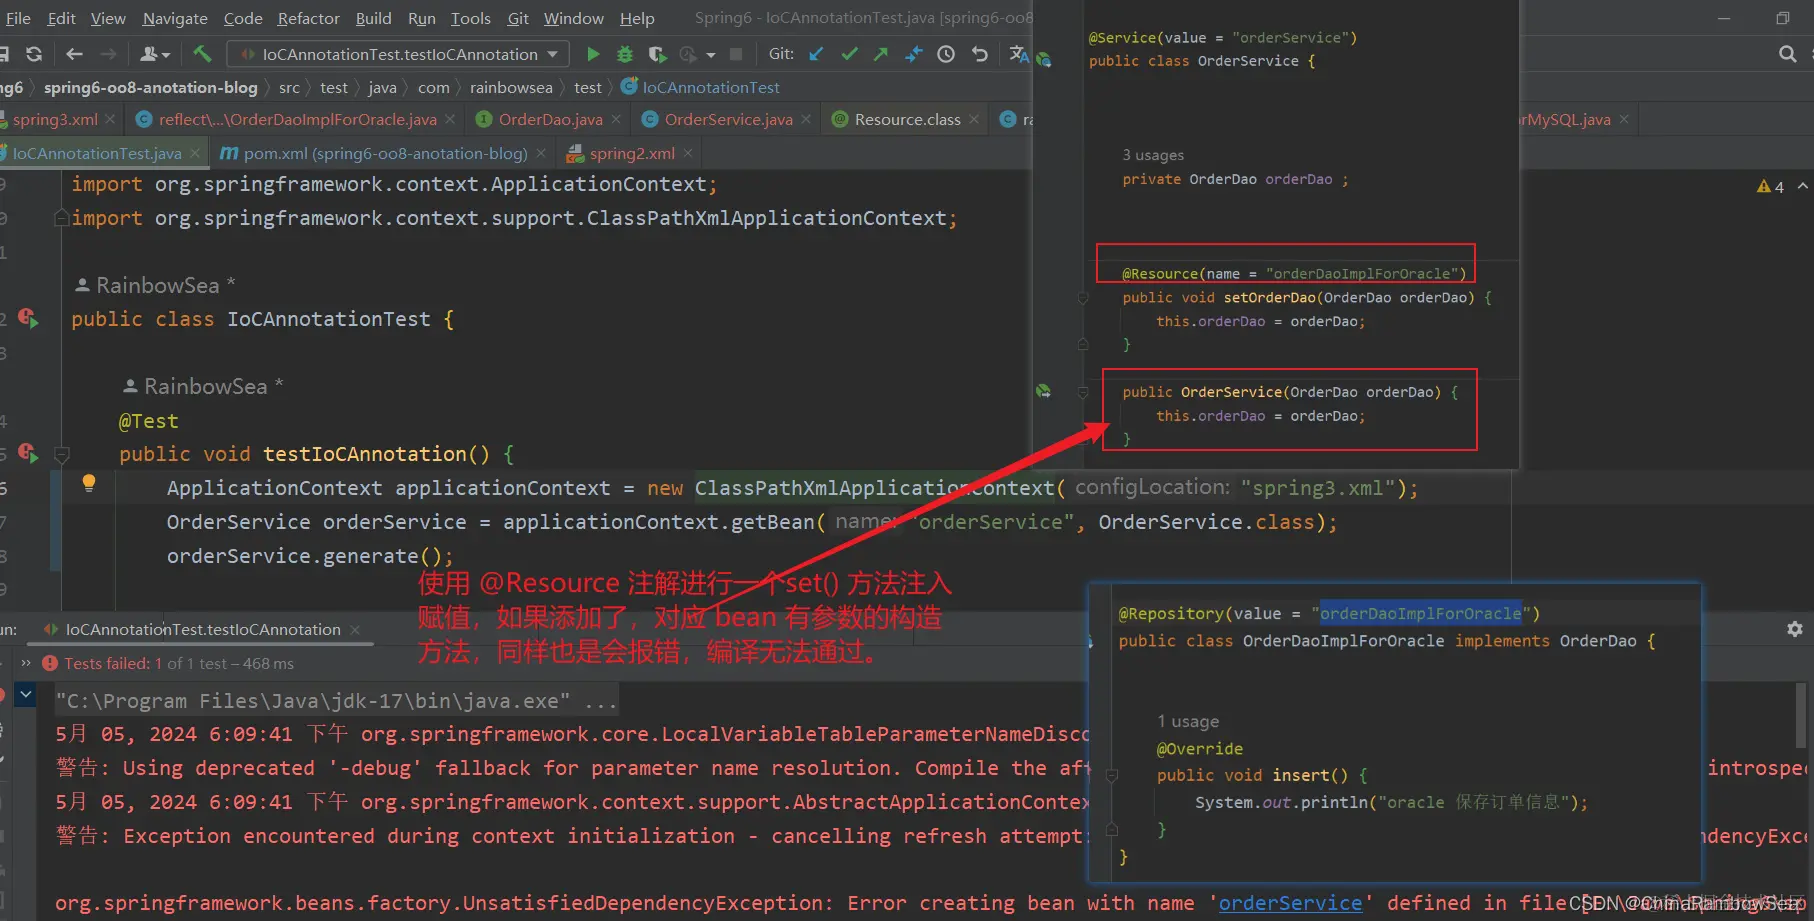Viewport: 1814px width, 921px height.
Task: Open Search Everywhere magnifier icon
Action: point(1788,54)
